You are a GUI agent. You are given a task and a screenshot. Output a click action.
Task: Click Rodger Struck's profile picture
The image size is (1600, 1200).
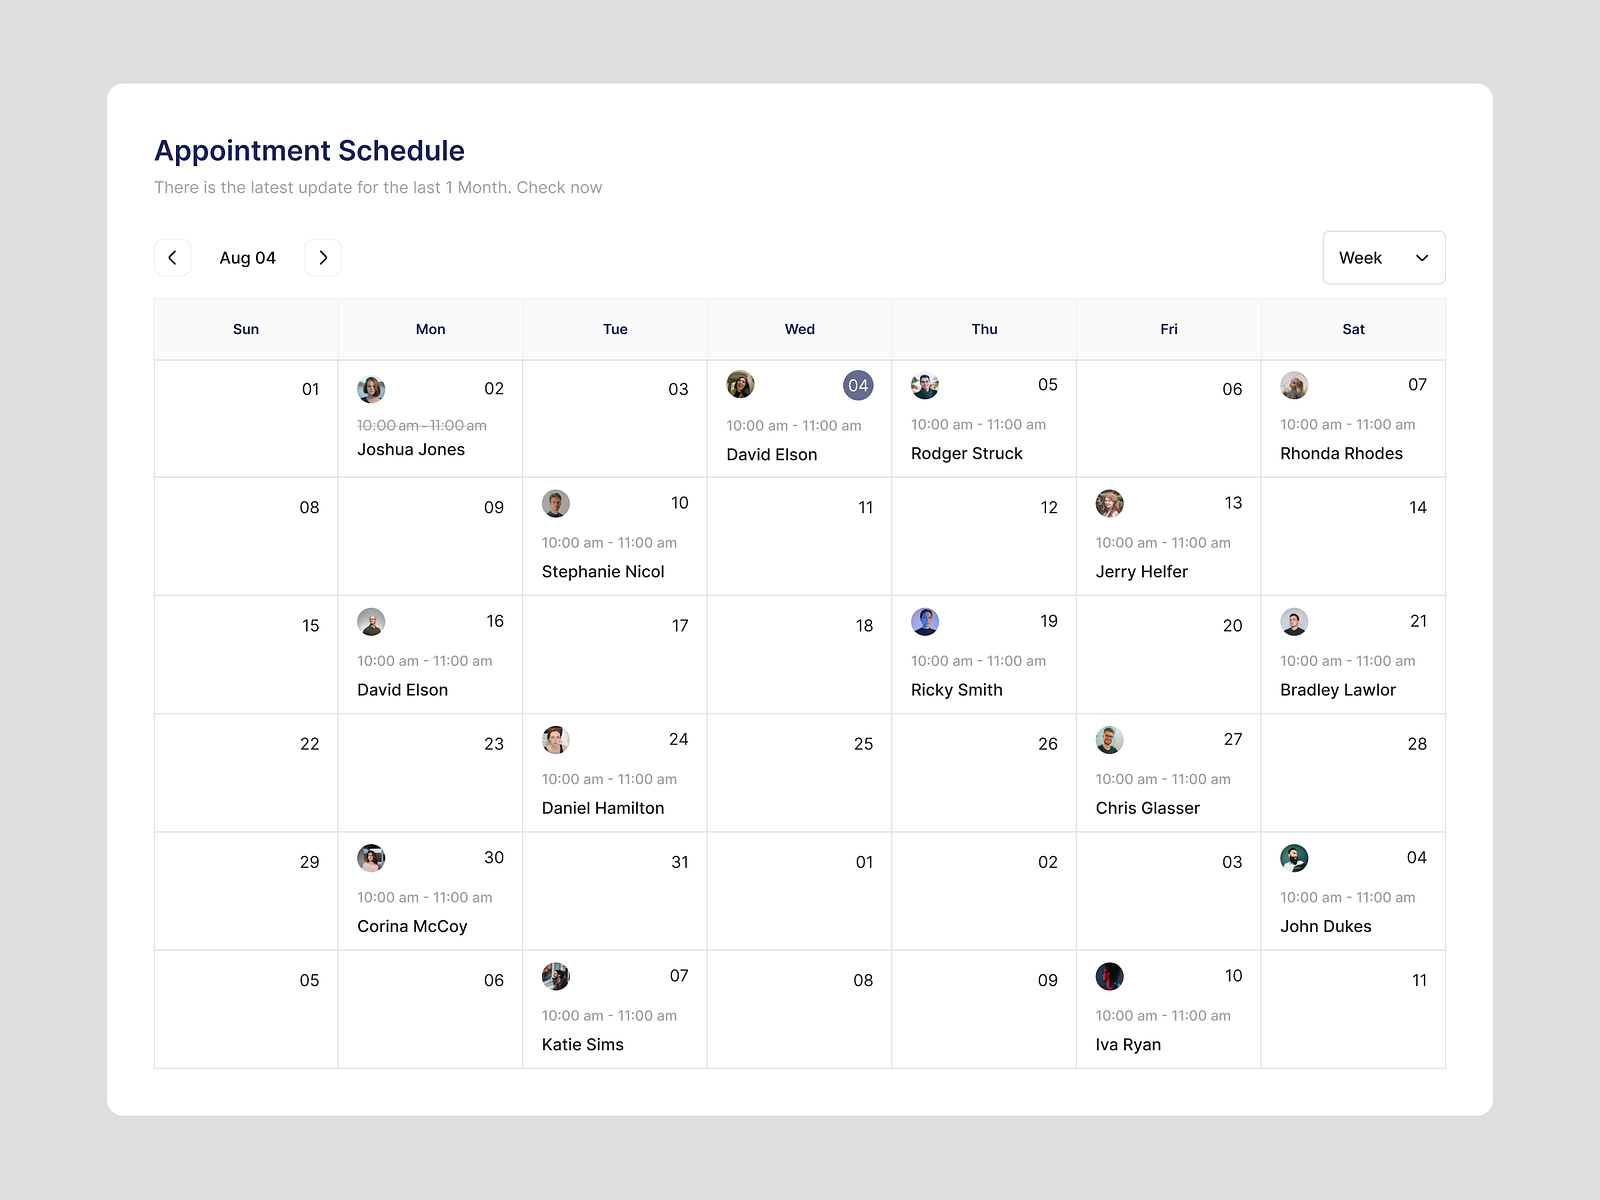click(x=926, y=385)
